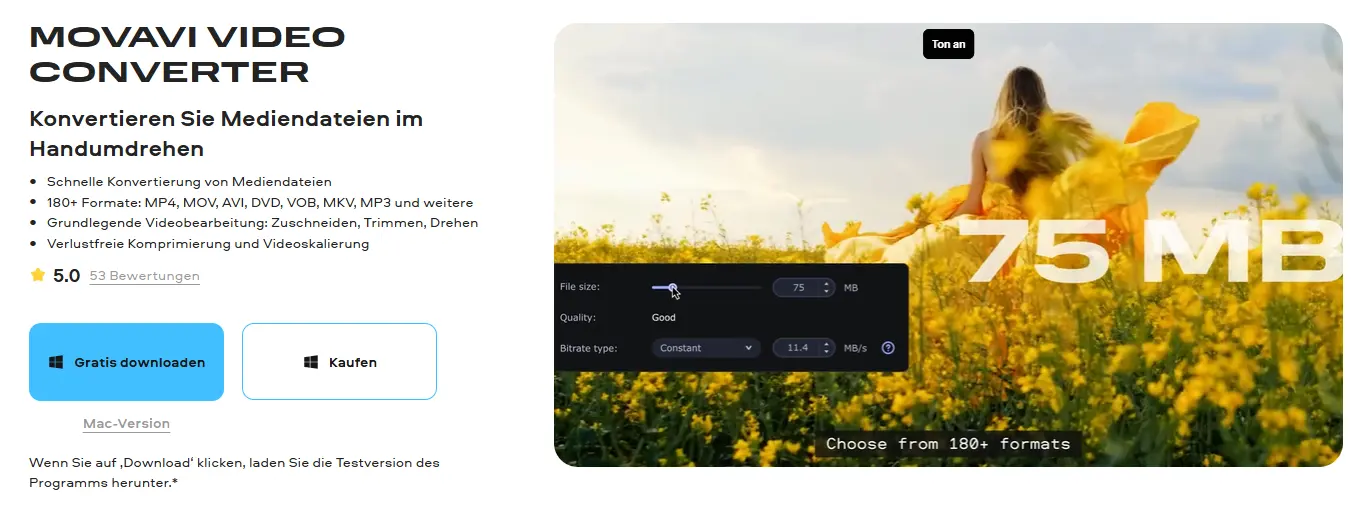Click the yellow rating star icon

tap(38, 275)
